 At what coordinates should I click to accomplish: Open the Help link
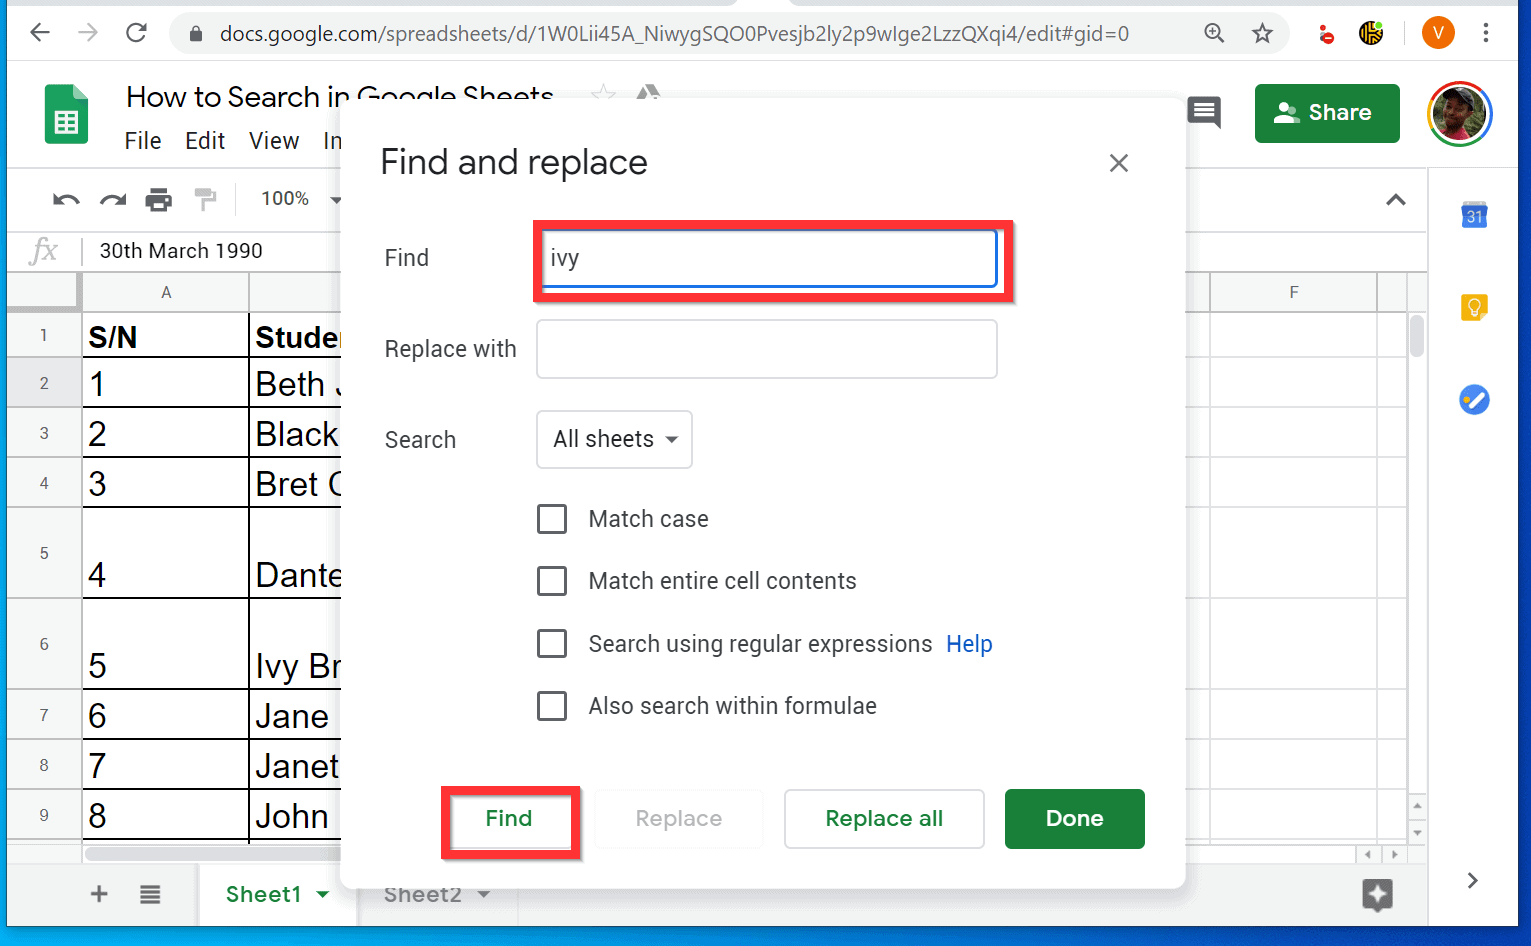pos(969,644)
